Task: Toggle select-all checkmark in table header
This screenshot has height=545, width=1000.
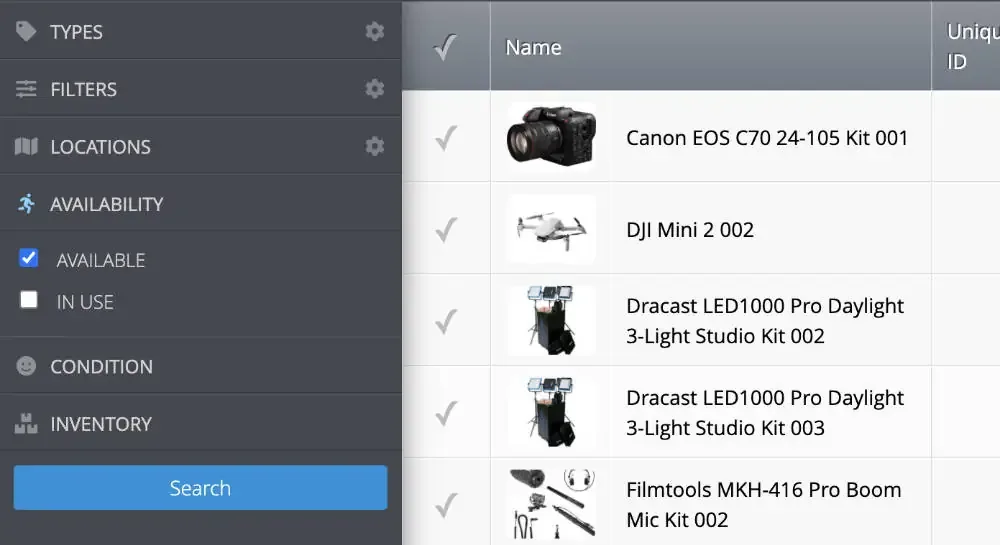Action: [446, 47]
